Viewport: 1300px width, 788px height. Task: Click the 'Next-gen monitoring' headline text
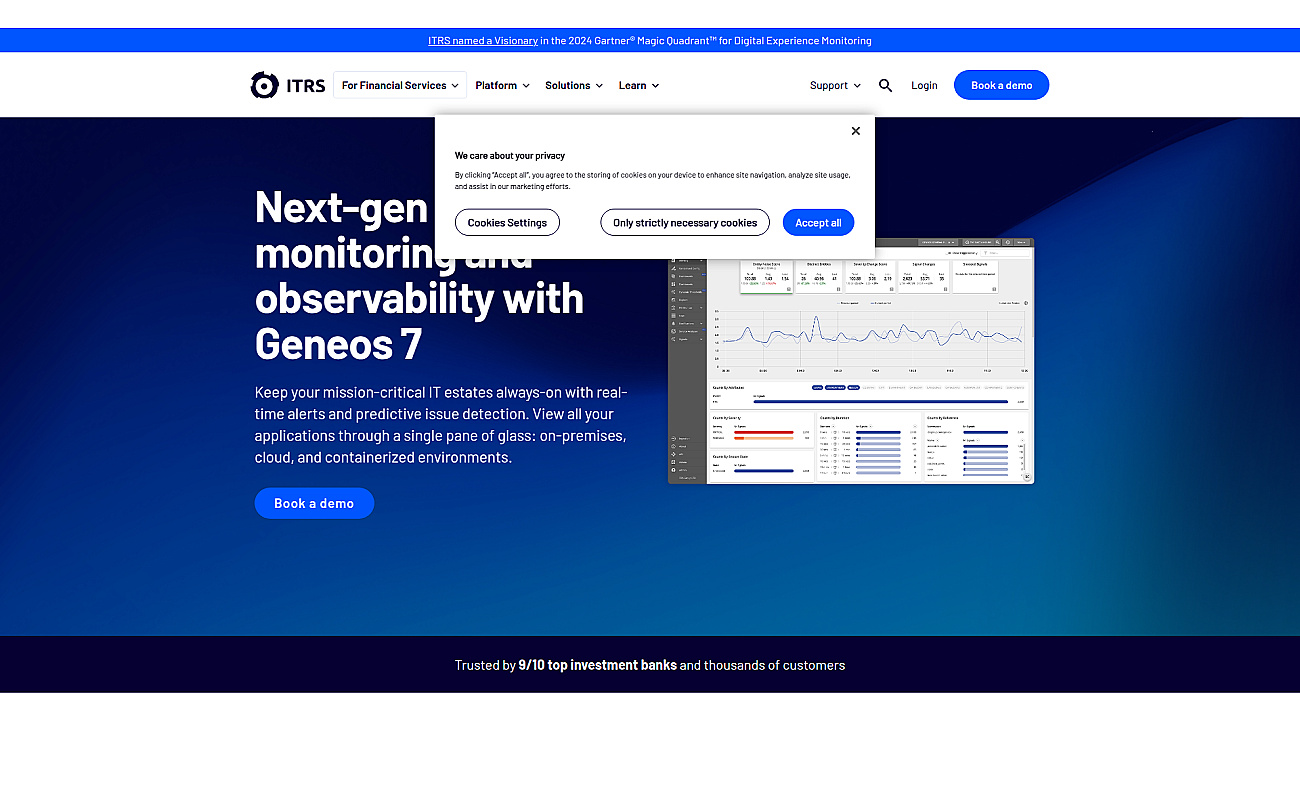(419, 275)
